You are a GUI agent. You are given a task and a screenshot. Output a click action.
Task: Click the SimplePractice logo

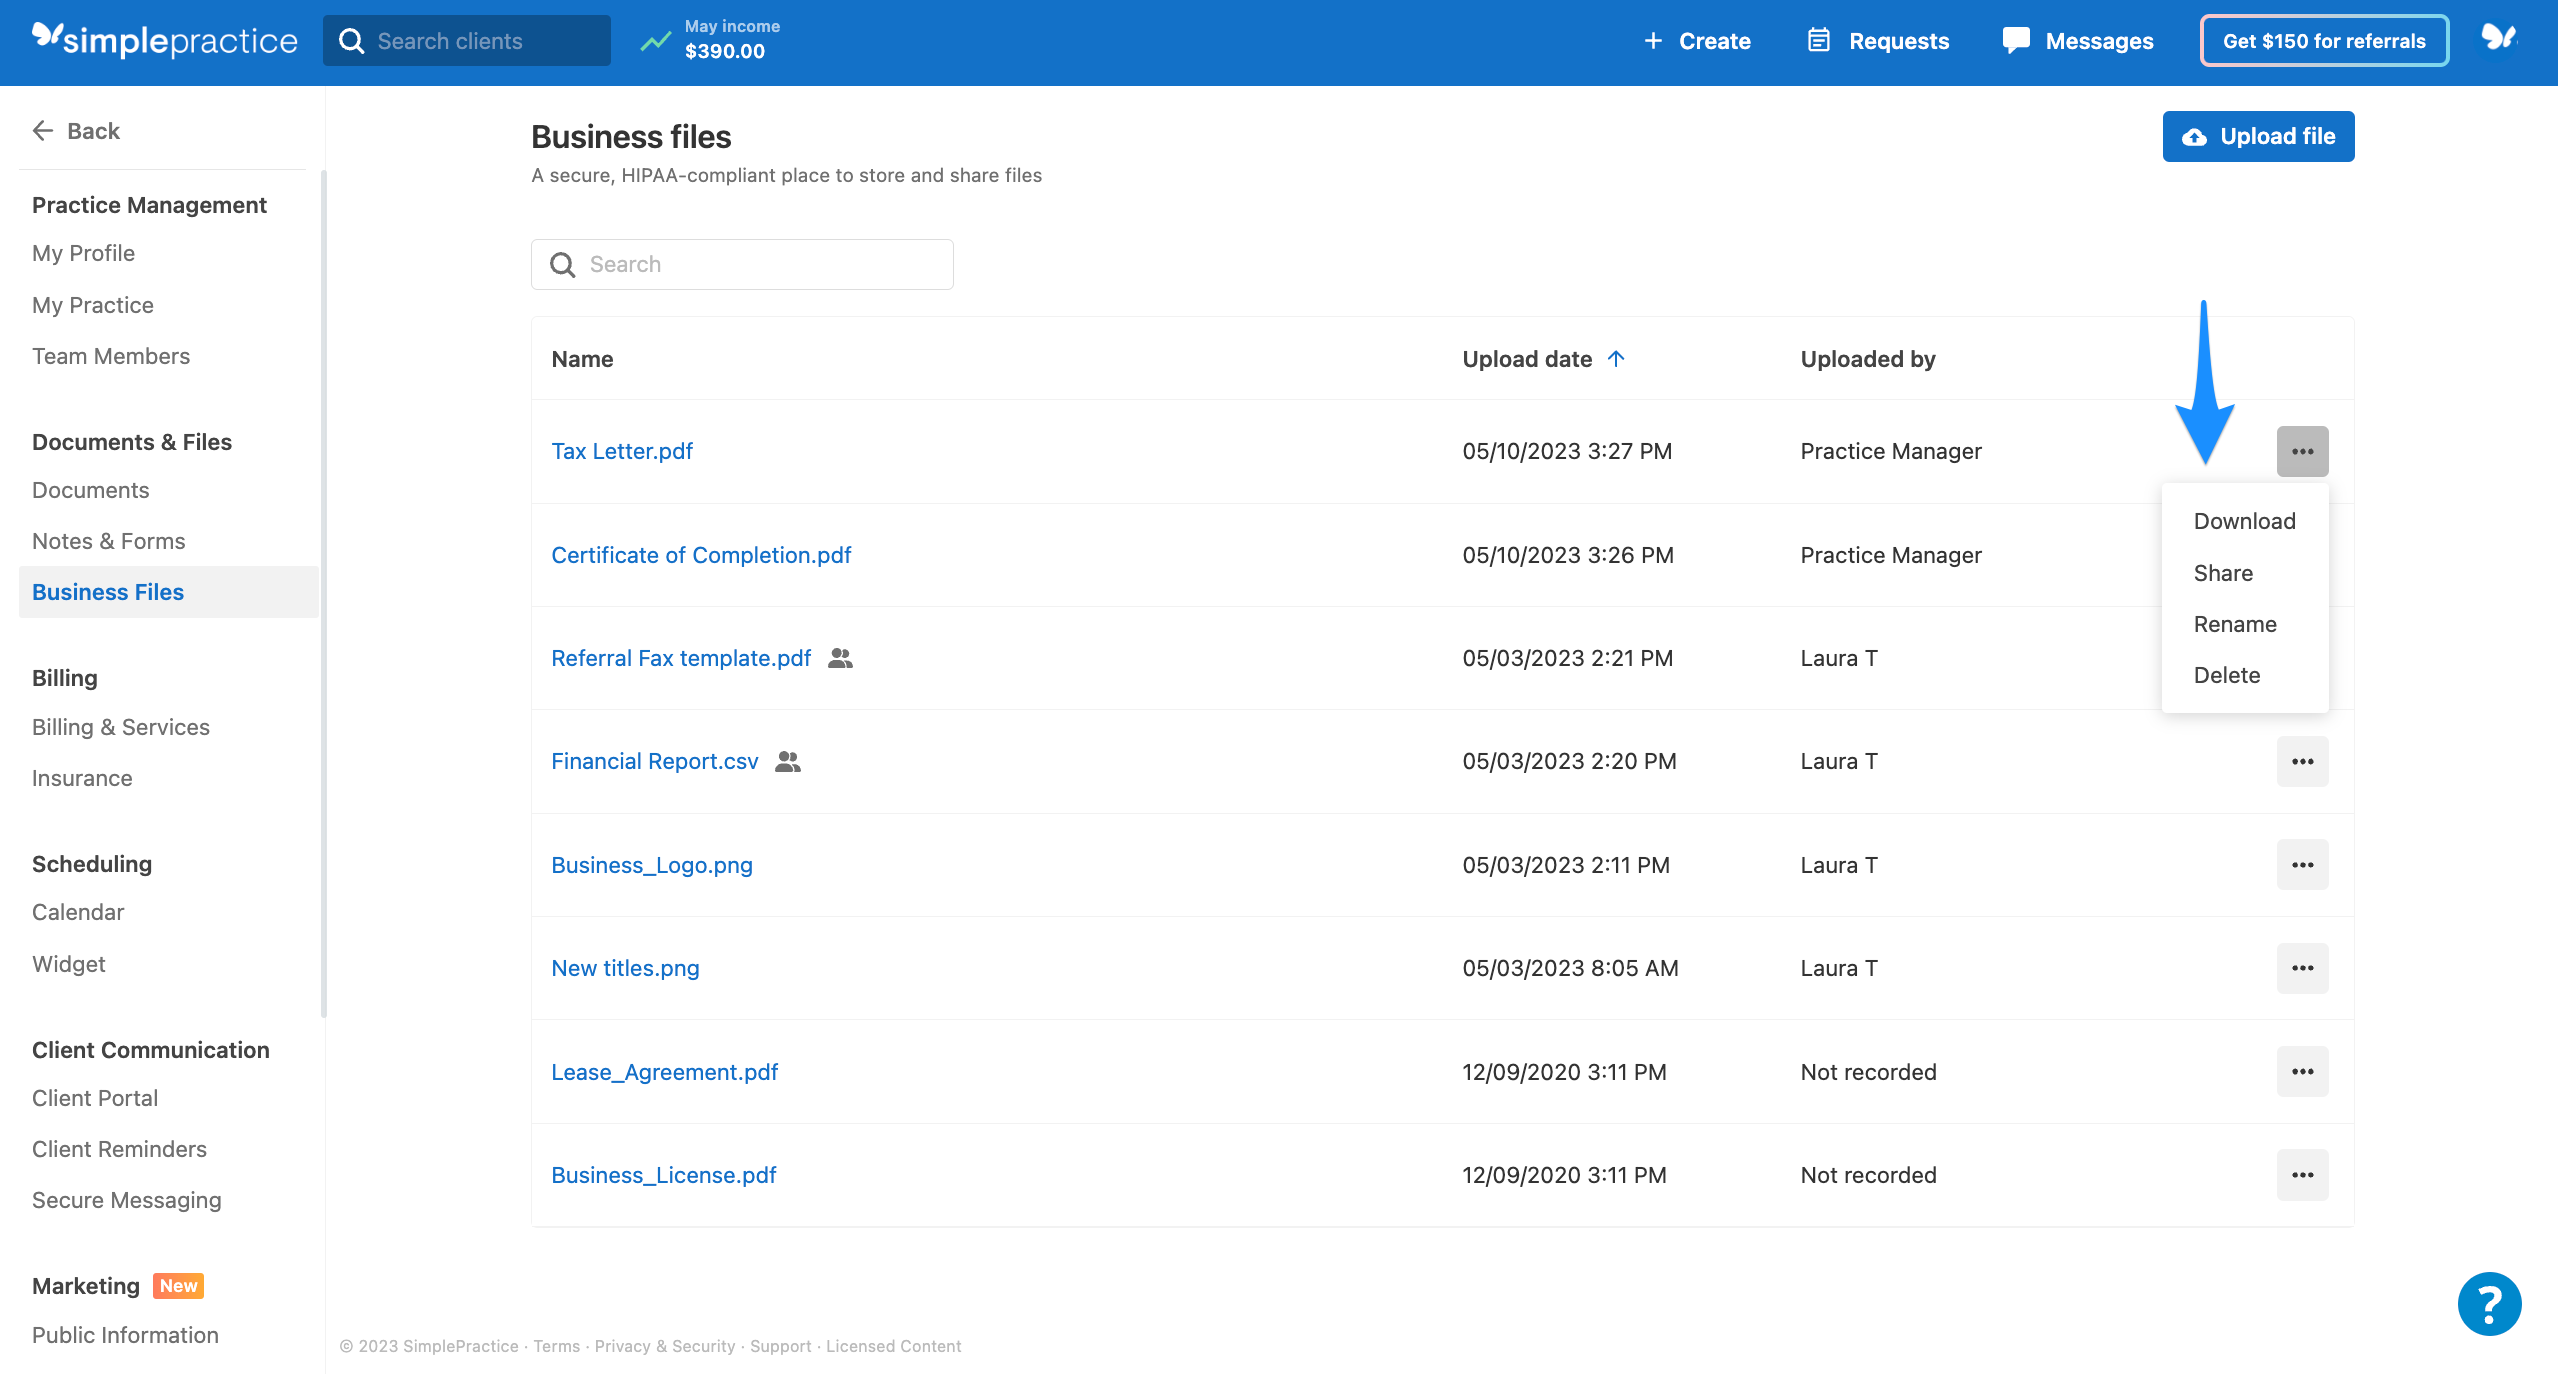[x=164, y=40]
